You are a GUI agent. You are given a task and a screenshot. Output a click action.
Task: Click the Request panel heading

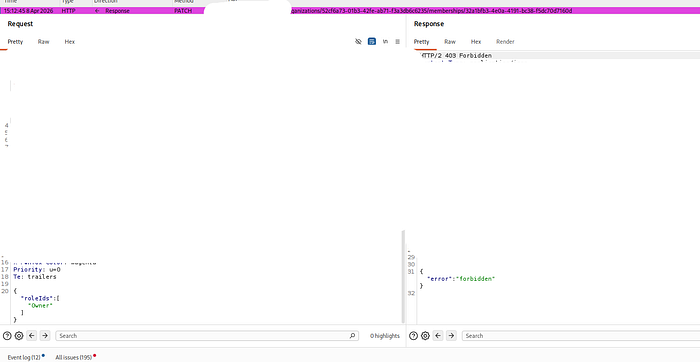pos(20,24)
